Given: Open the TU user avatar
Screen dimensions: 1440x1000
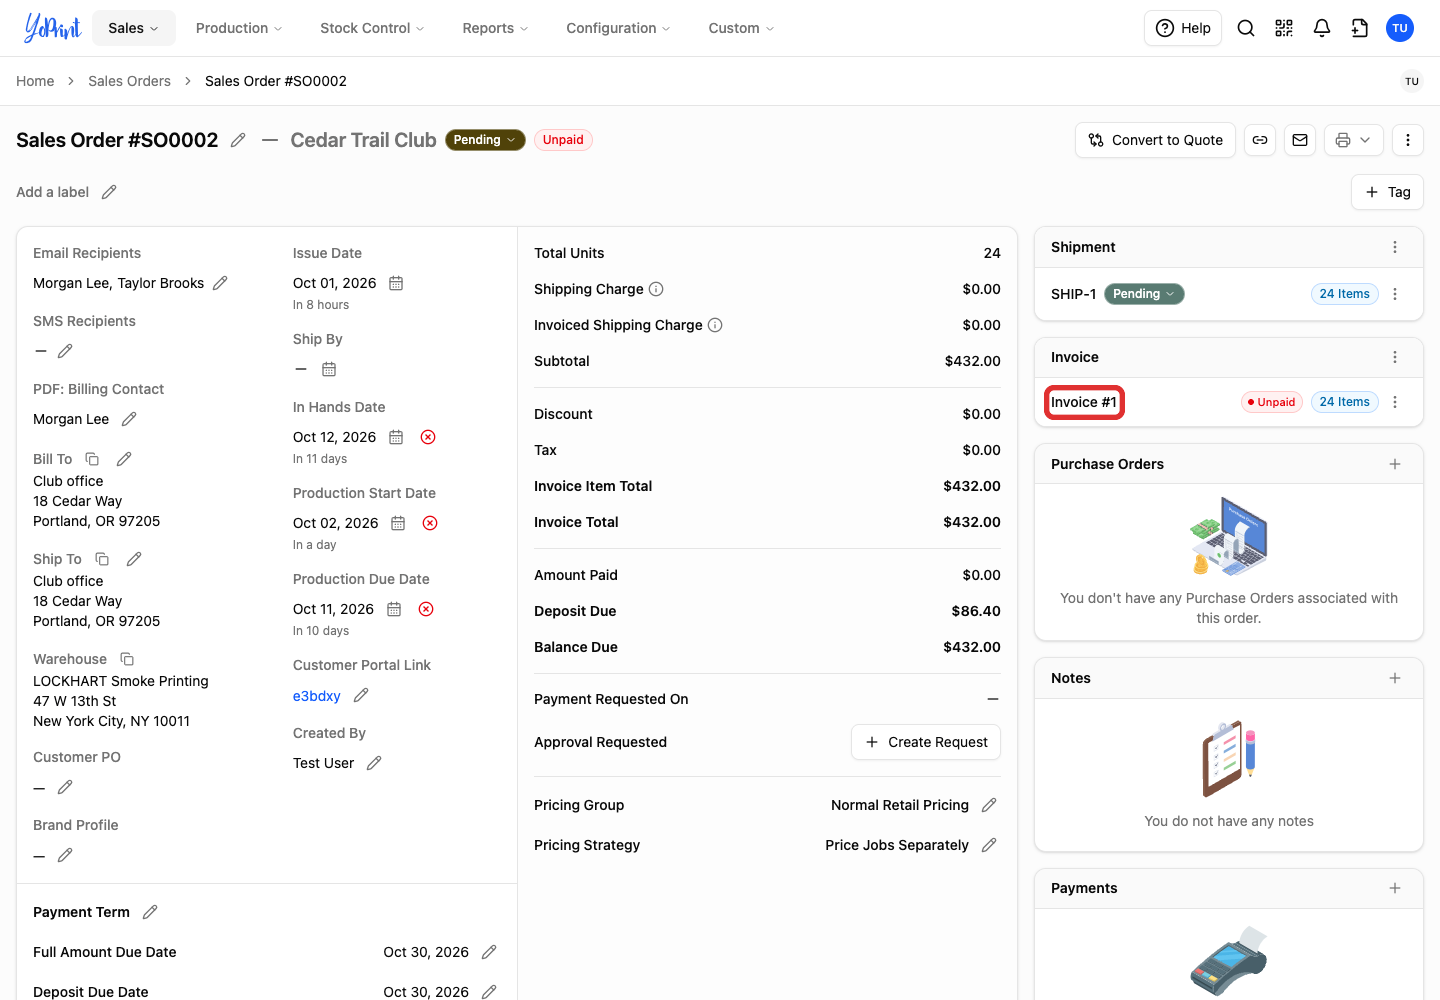Looking at the screenshot, I should tap(1400, 28).
